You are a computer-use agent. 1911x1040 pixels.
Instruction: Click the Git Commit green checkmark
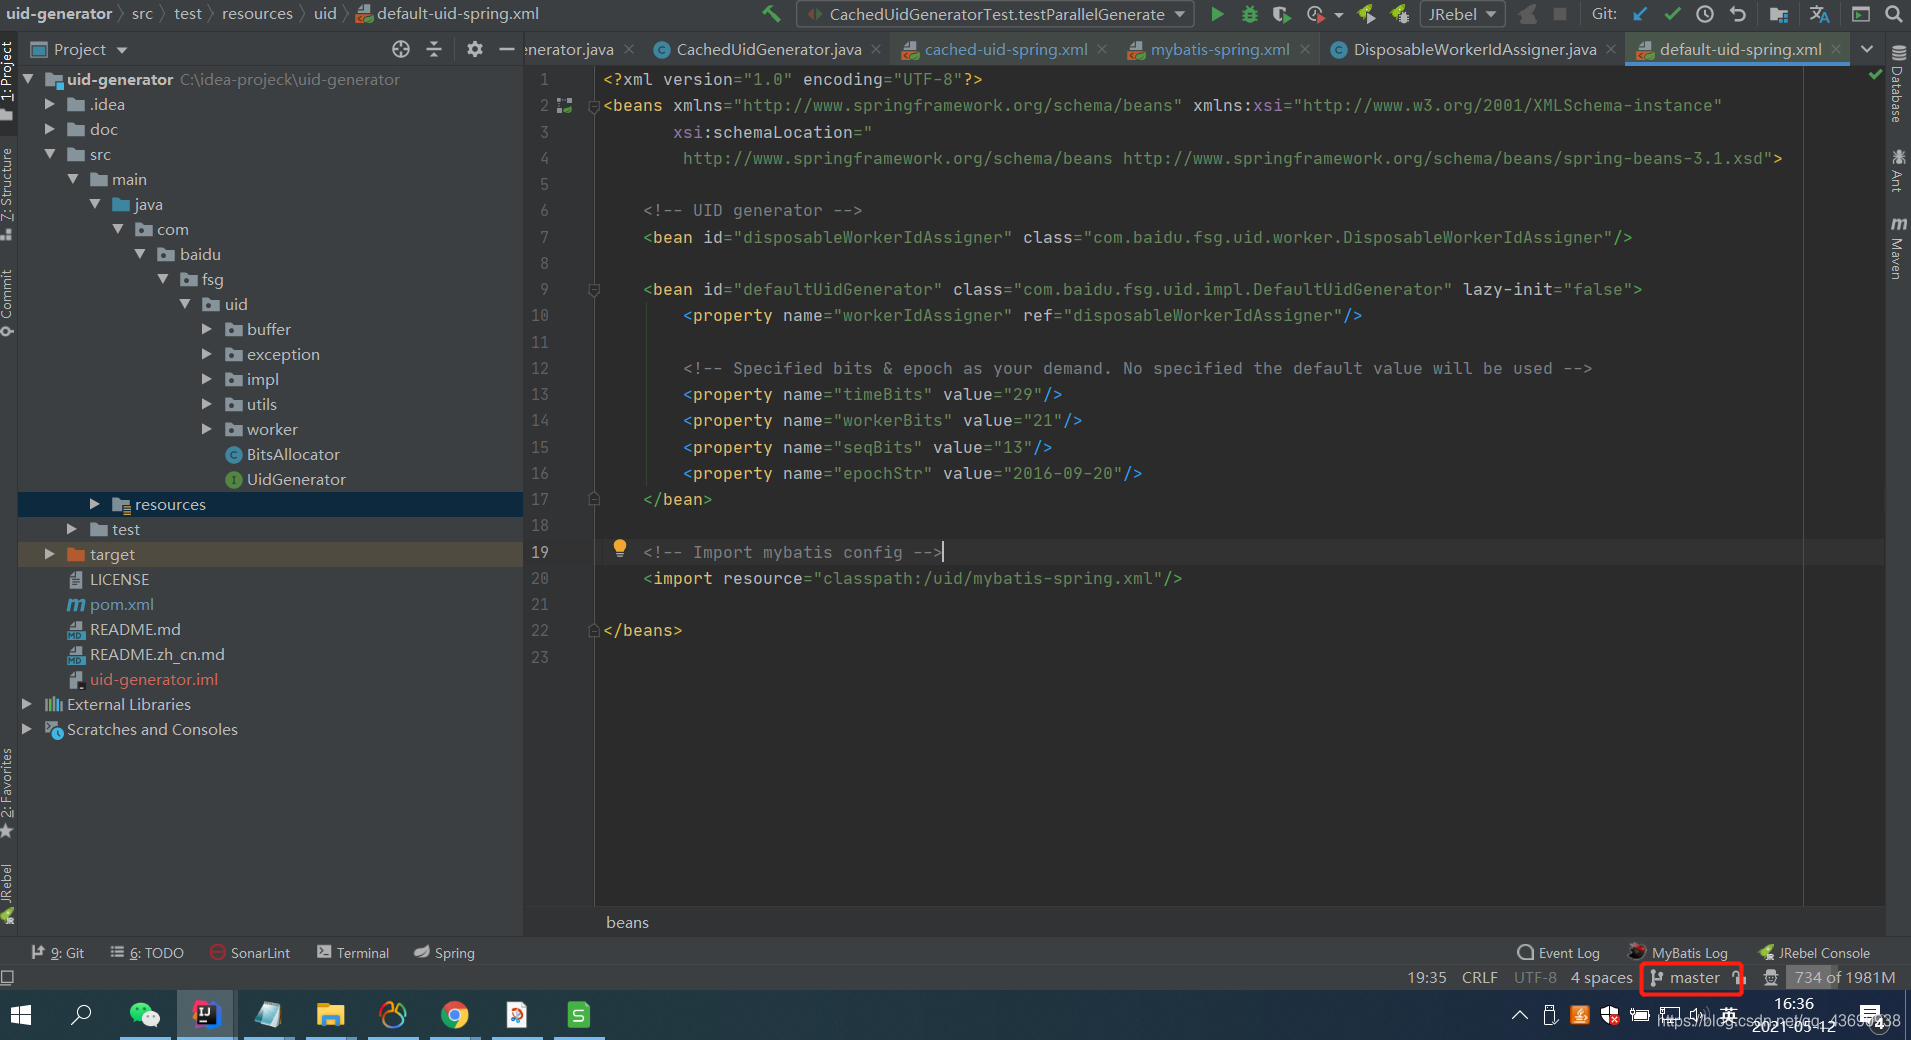click(x=1672, y=14)
